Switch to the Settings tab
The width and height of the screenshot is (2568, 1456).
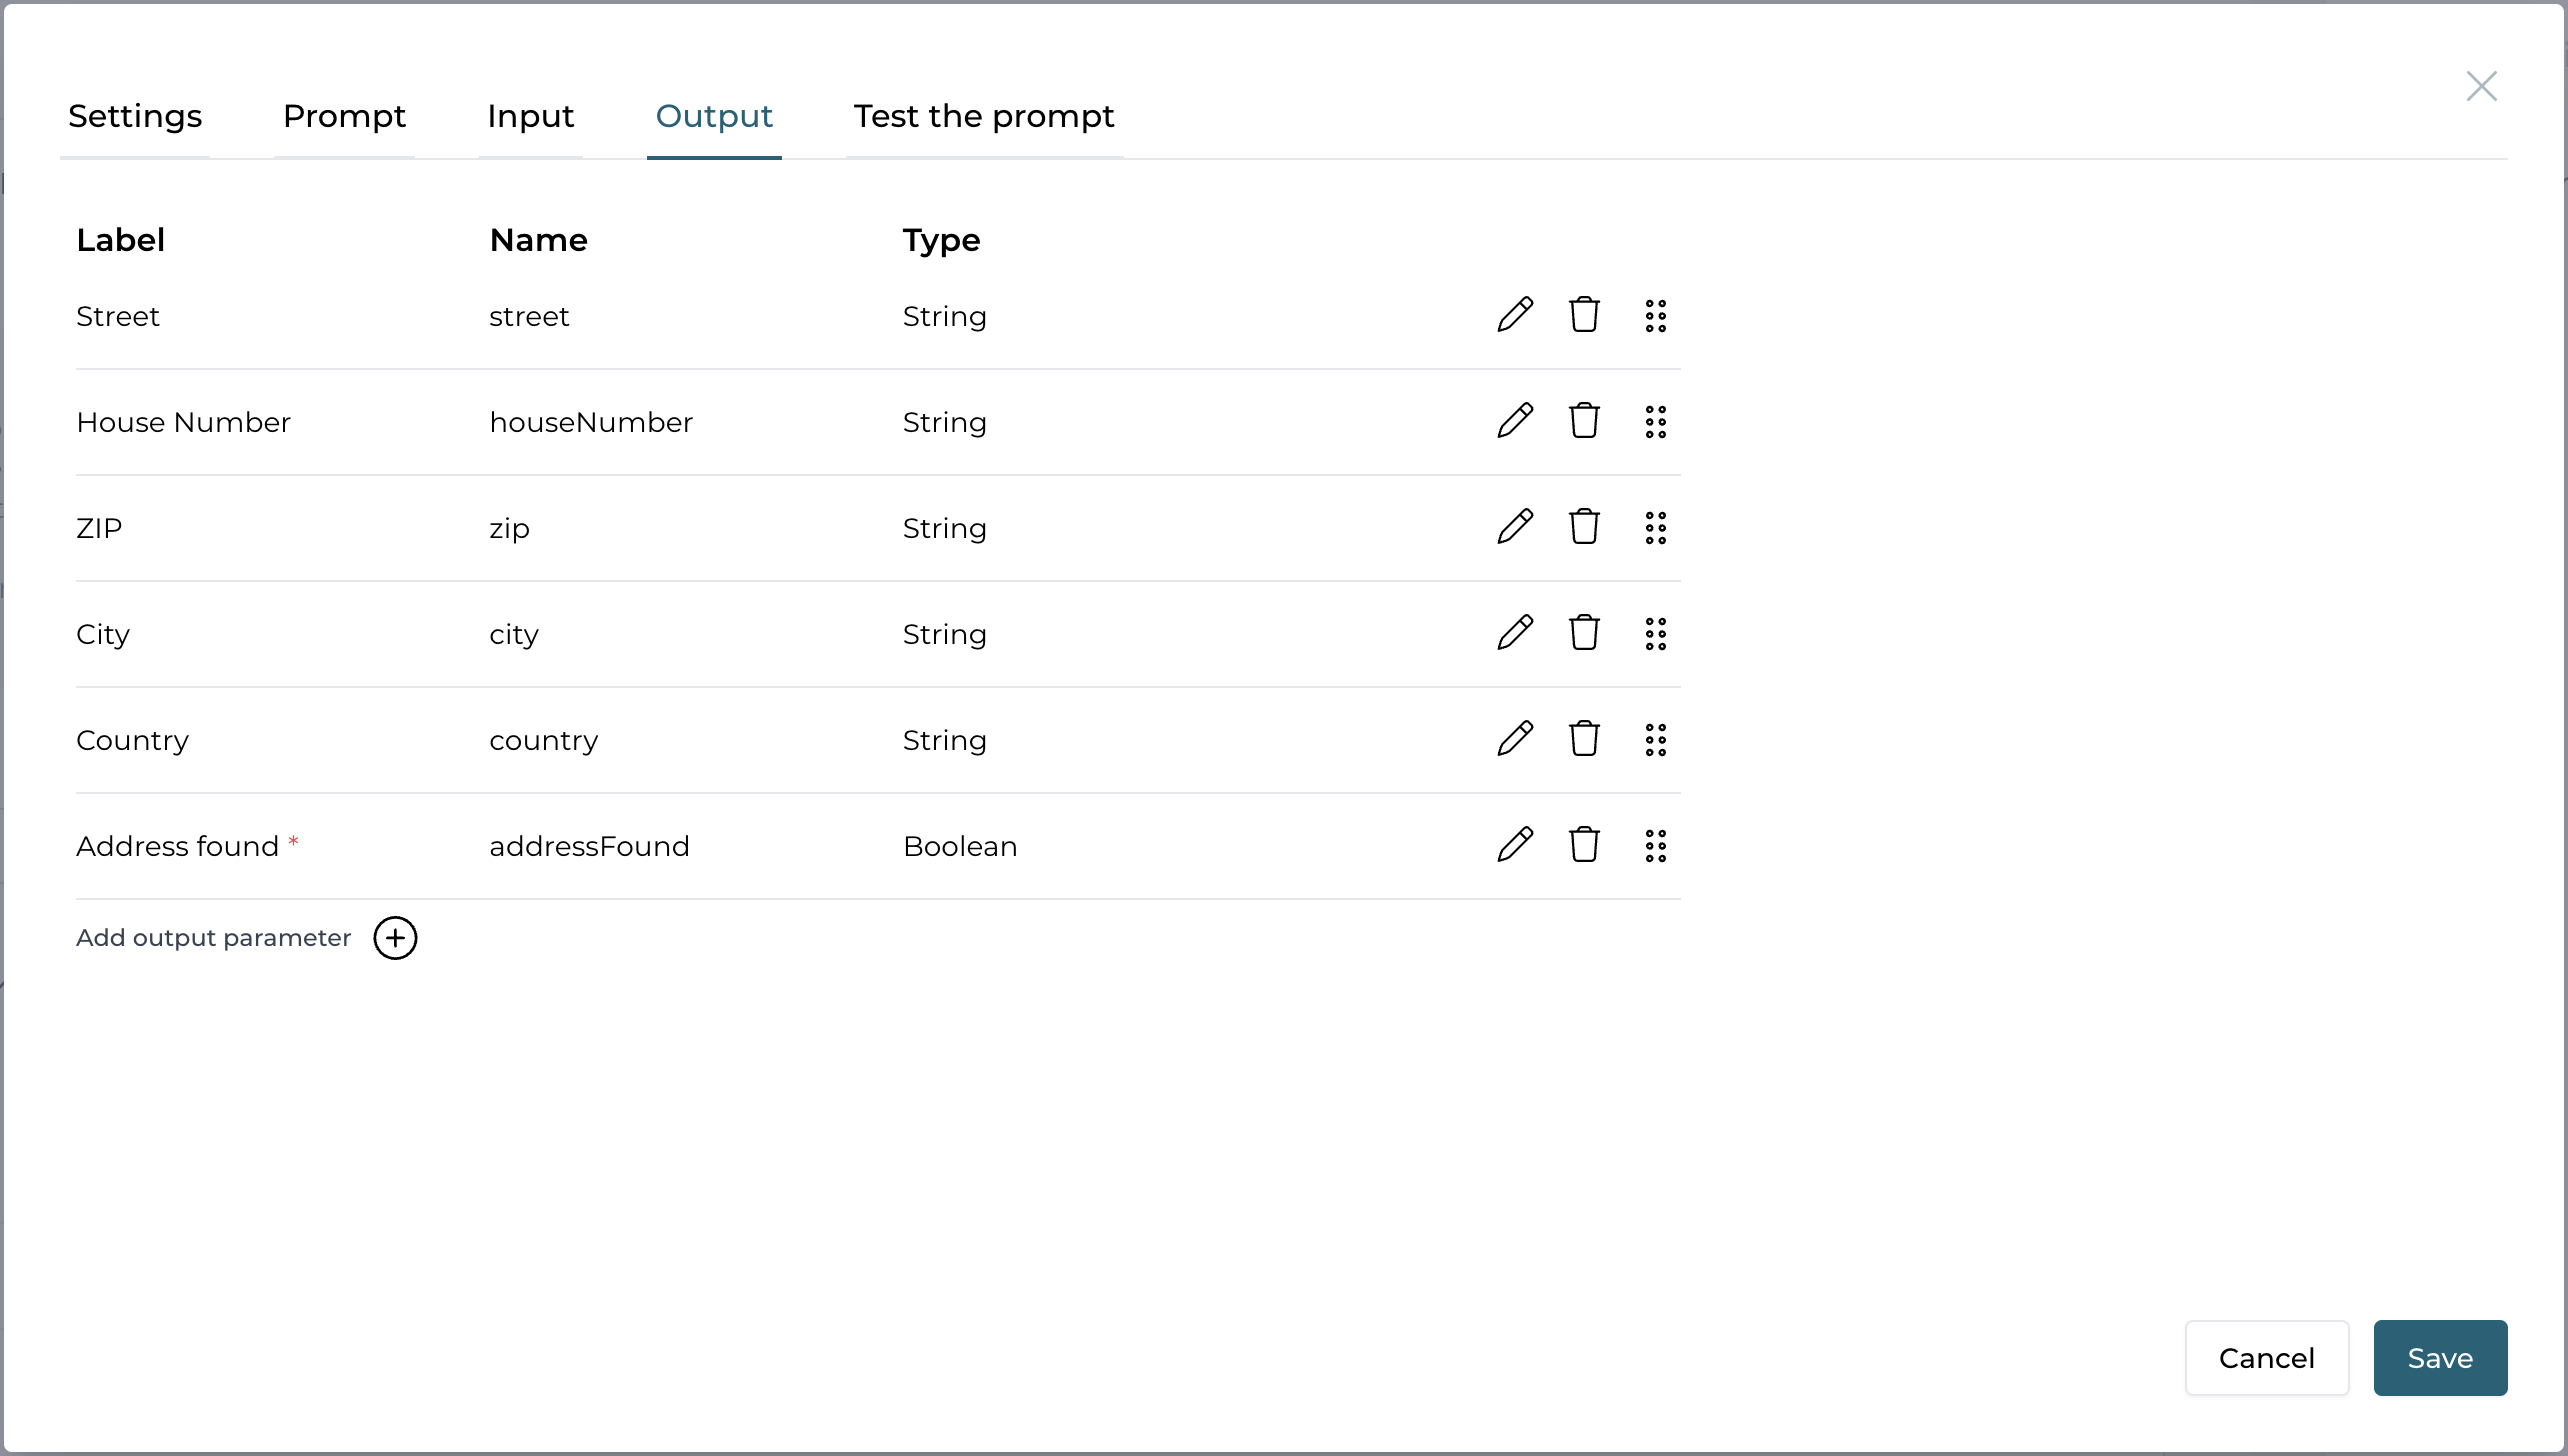134,115
